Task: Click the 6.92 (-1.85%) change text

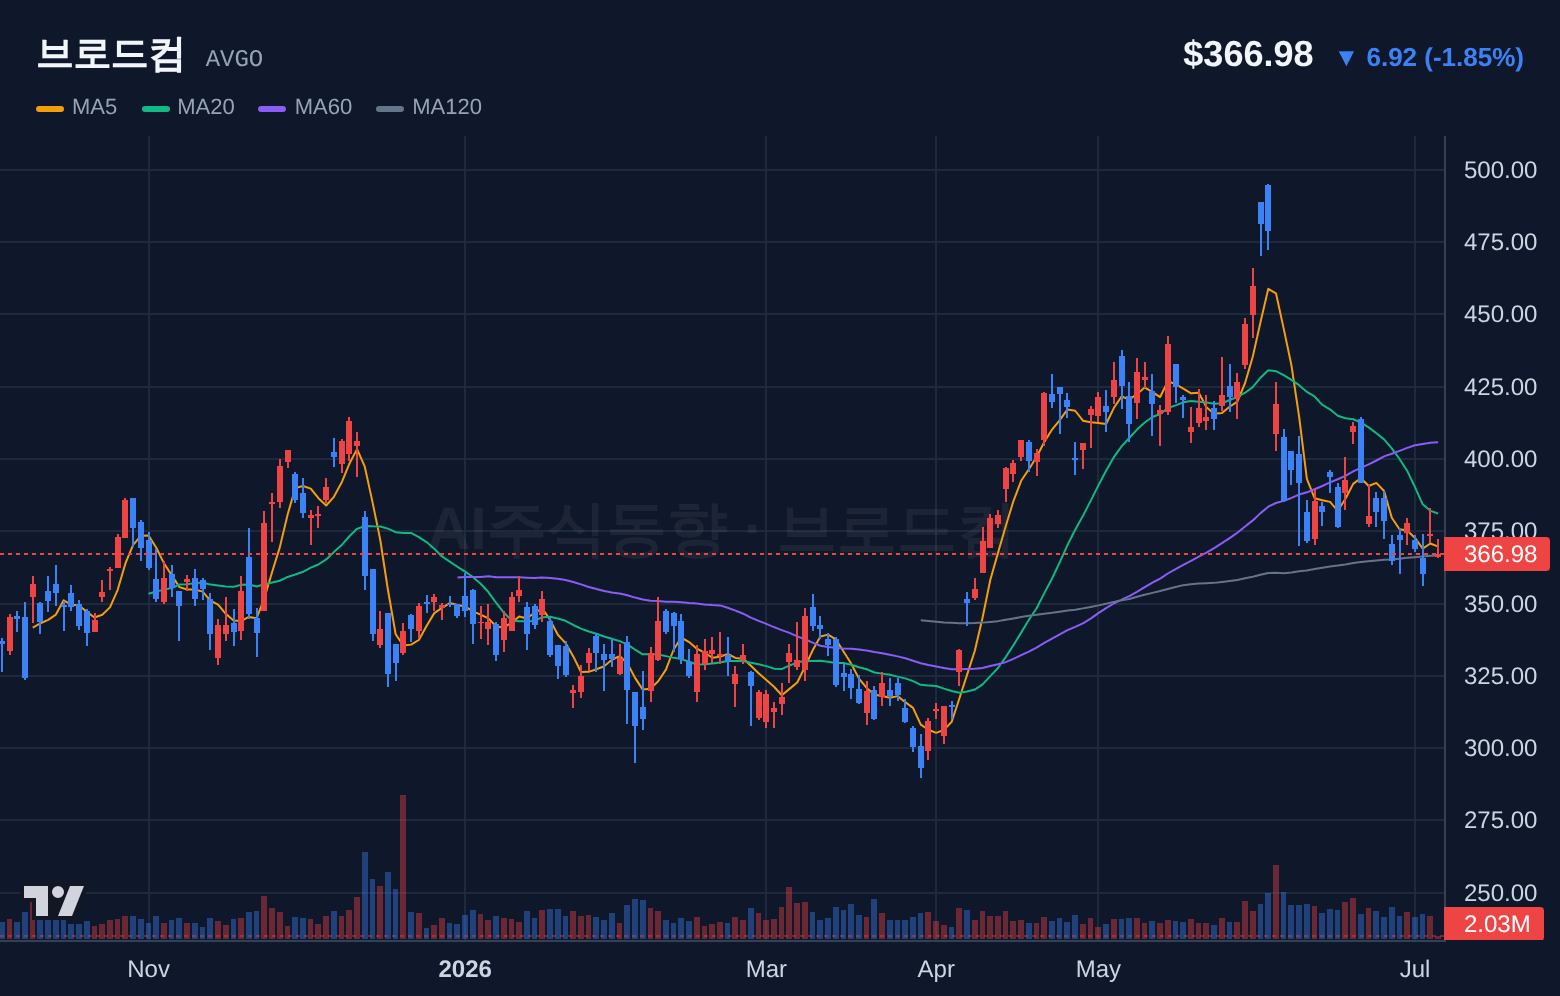Action: [1445, 58]
